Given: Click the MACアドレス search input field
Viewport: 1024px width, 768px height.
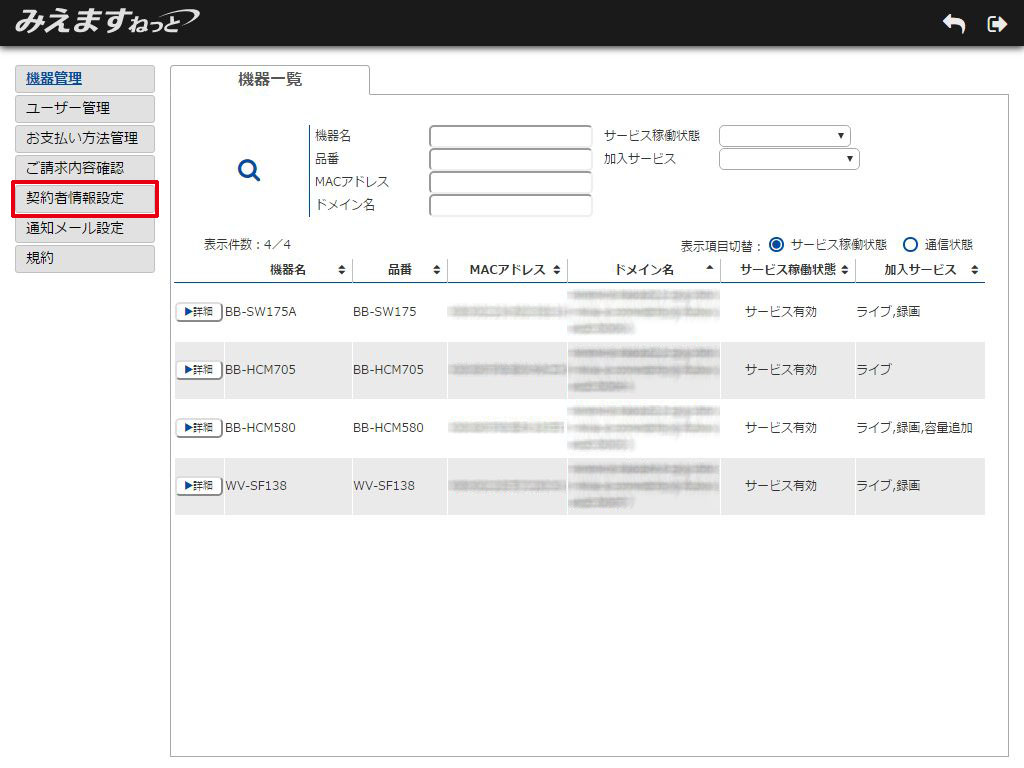Looking at the screenshot, I should [x=510, y=182].
